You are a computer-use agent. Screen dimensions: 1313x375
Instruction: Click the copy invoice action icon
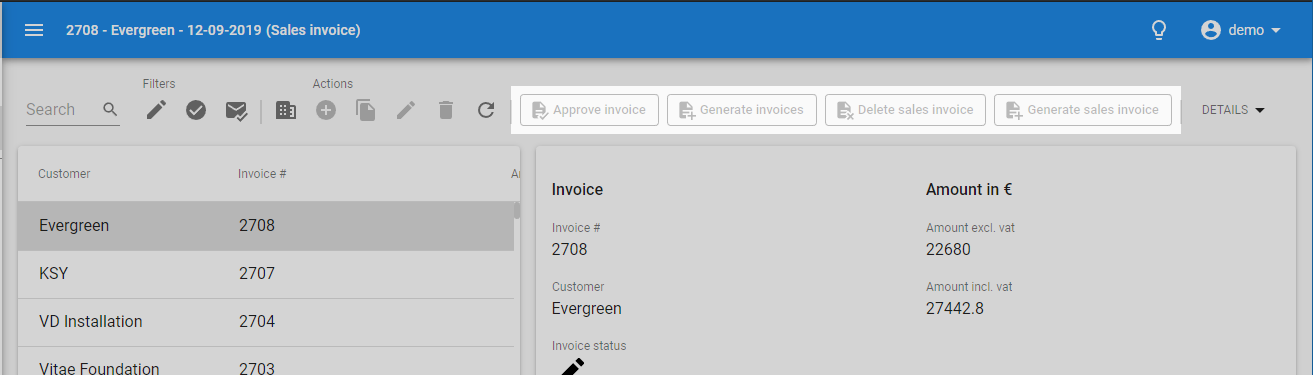pos(366,110)
